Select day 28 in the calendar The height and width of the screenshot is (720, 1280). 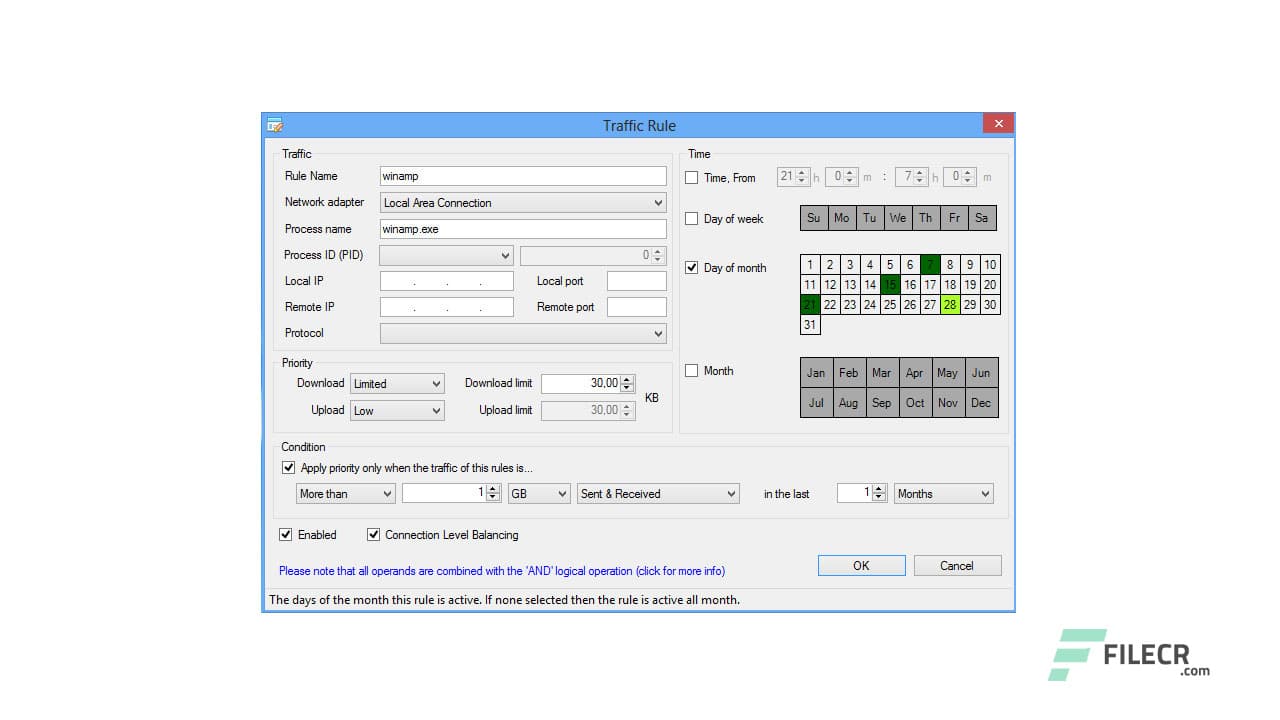click(x=949, y=304)
